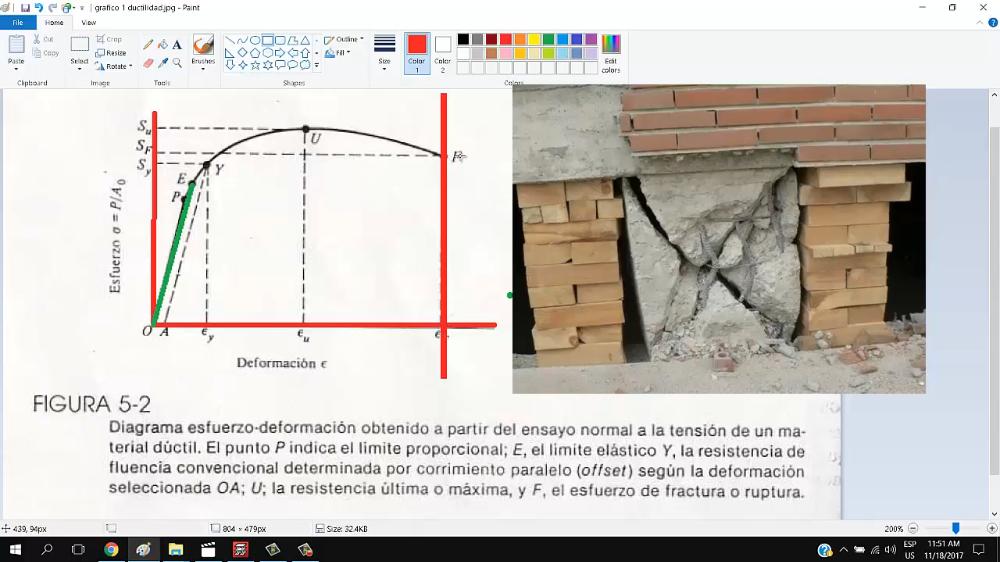Open the Rotate dropdown menu

tap(114, 66)
